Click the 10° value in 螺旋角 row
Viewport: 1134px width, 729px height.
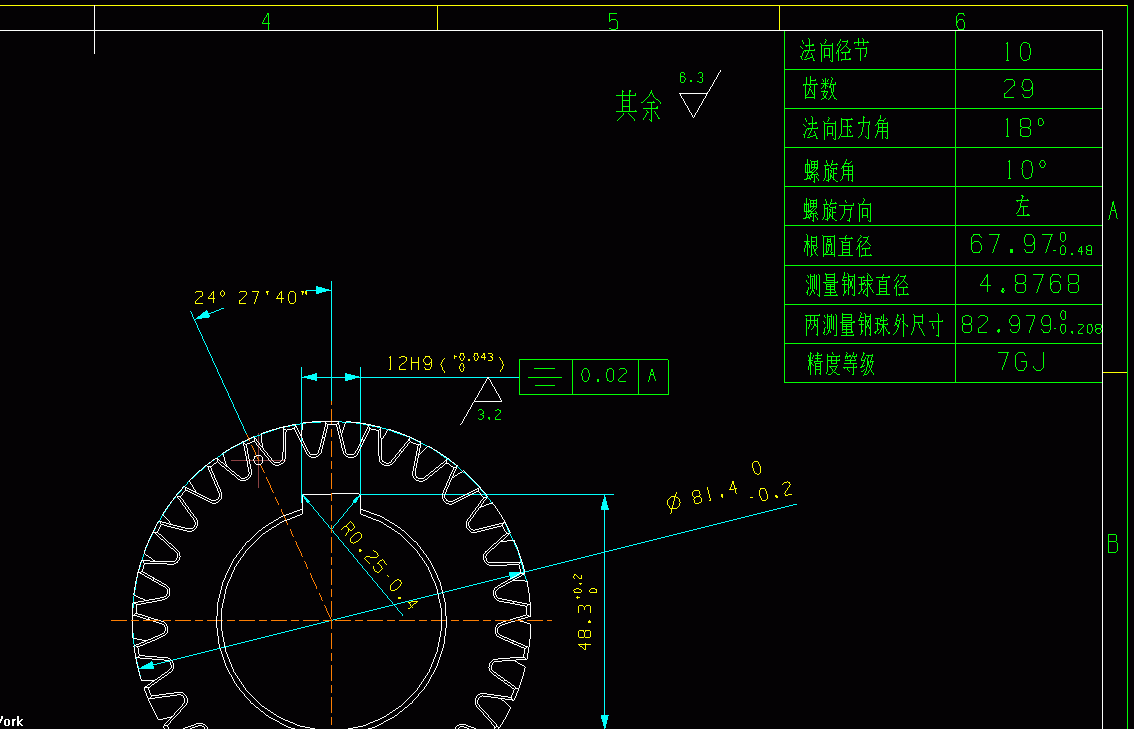pyautogui.click(x=1026, y=169)
